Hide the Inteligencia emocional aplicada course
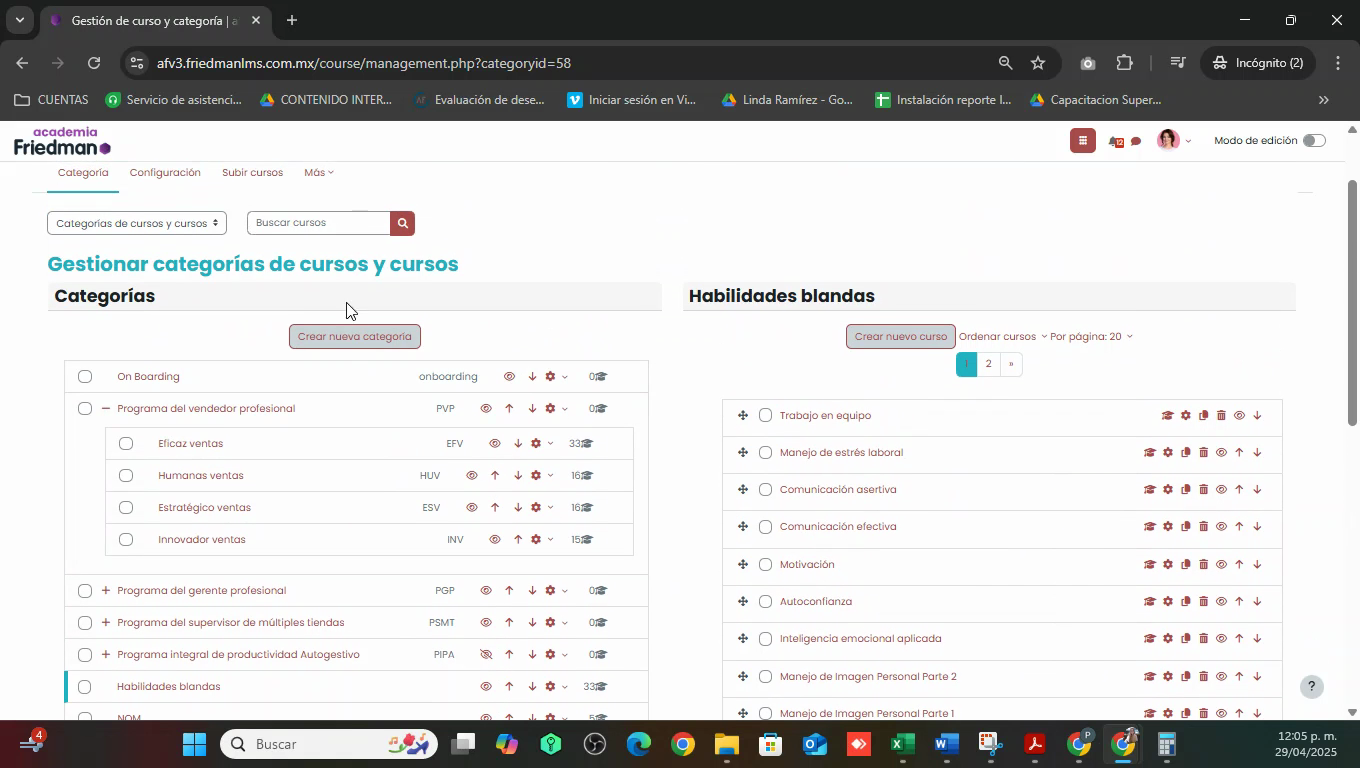The width and height of the screenshot is (1360, 768). pyautogui.click(x=1221, y=639)
